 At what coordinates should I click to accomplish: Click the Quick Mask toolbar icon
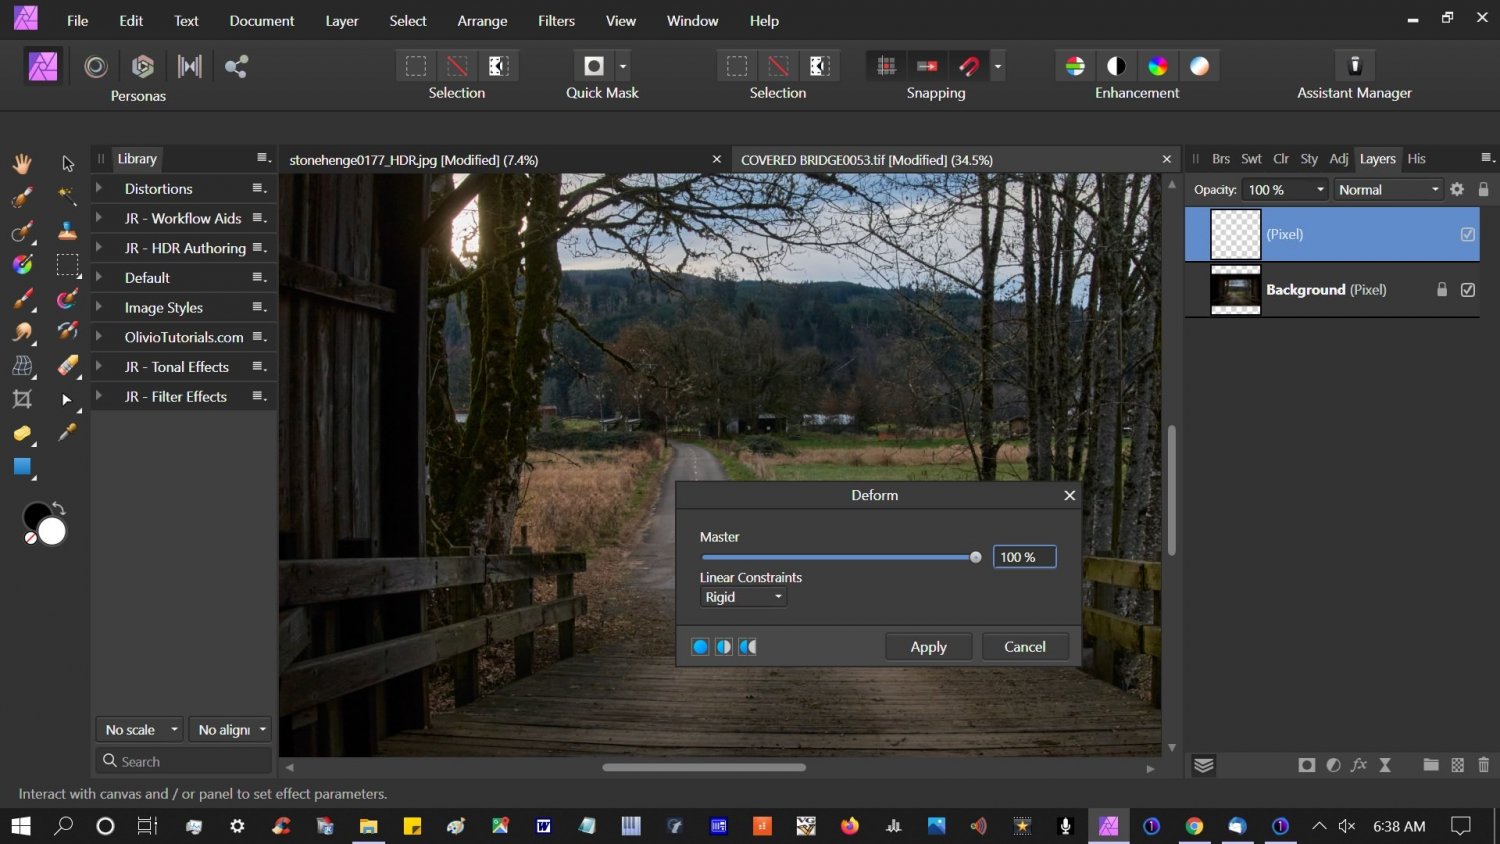(x=594, y=66)
